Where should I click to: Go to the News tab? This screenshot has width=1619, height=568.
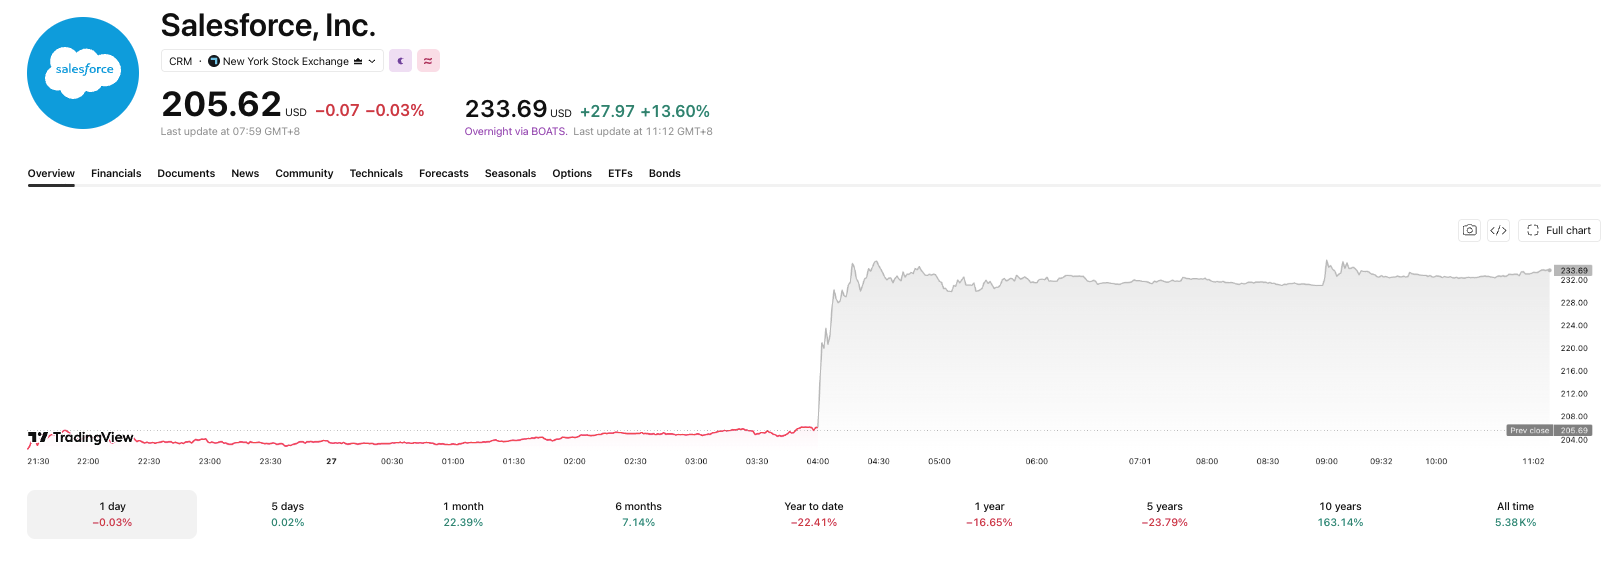click(245, 173)
